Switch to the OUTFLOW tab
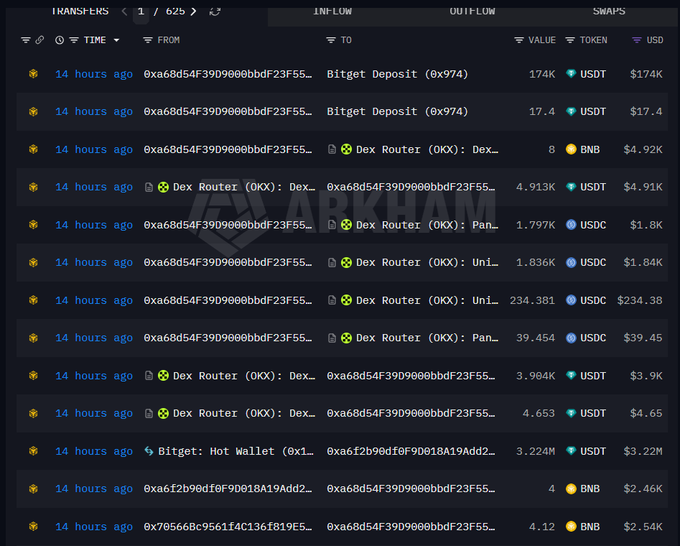This screenshot has width=680, height=546. pyautogui.click(x=472, y=11)
